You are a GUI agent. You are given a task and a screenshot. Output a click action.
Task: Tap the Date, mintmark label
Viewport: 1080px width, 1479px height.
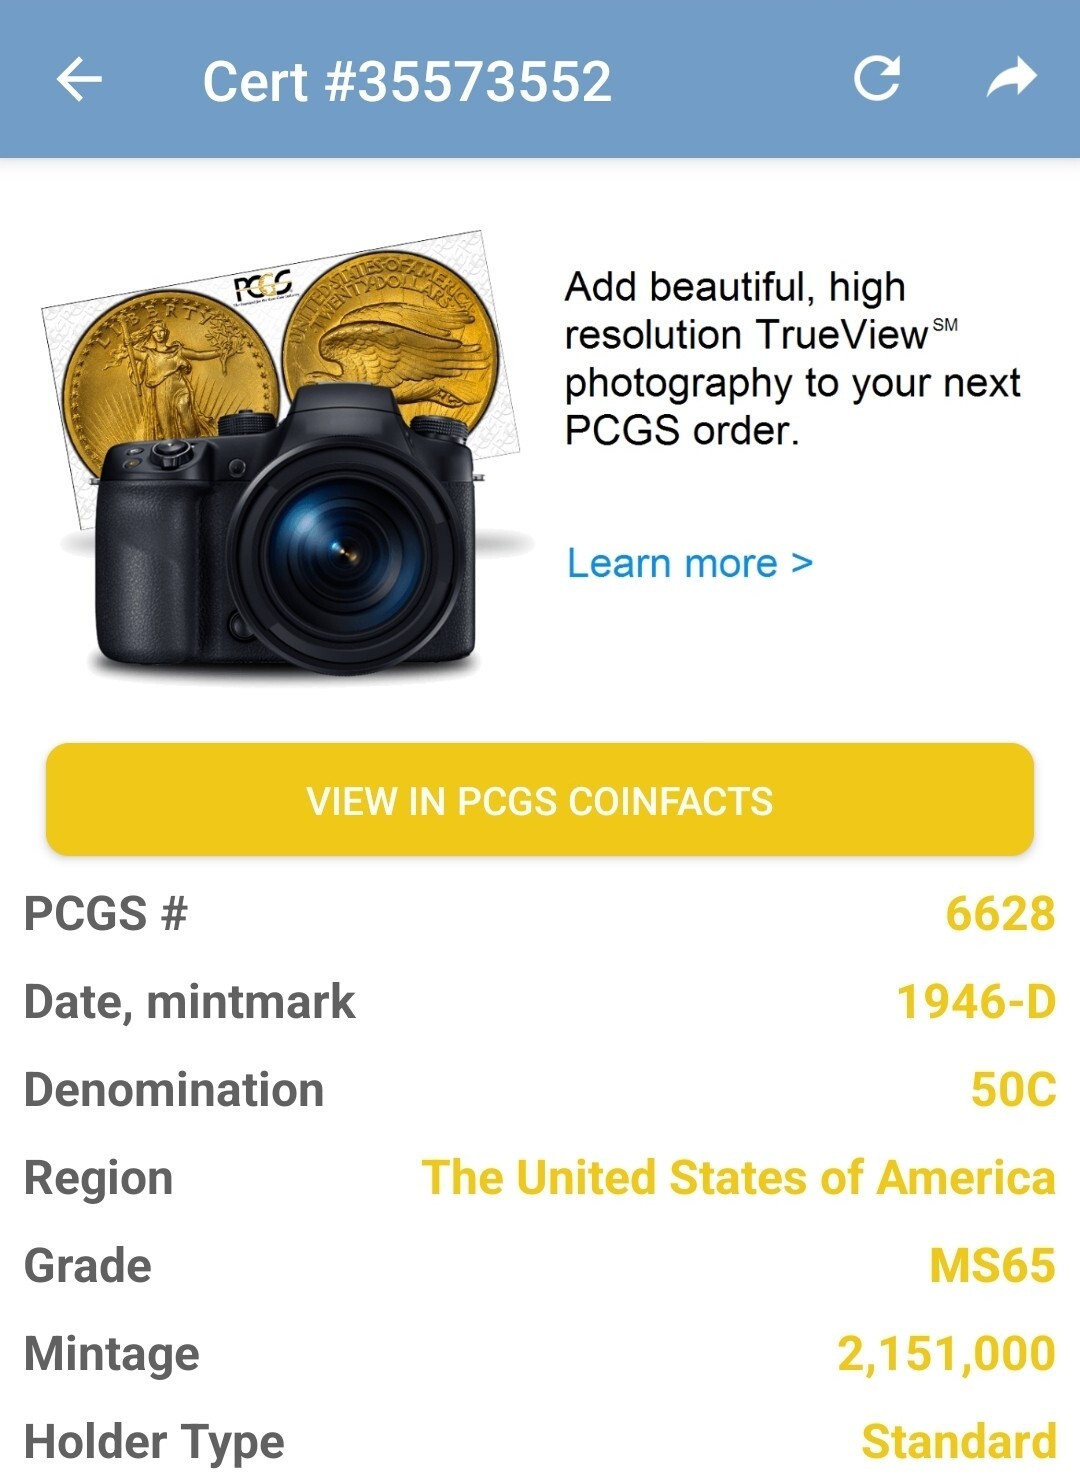tap(190, 1002)
